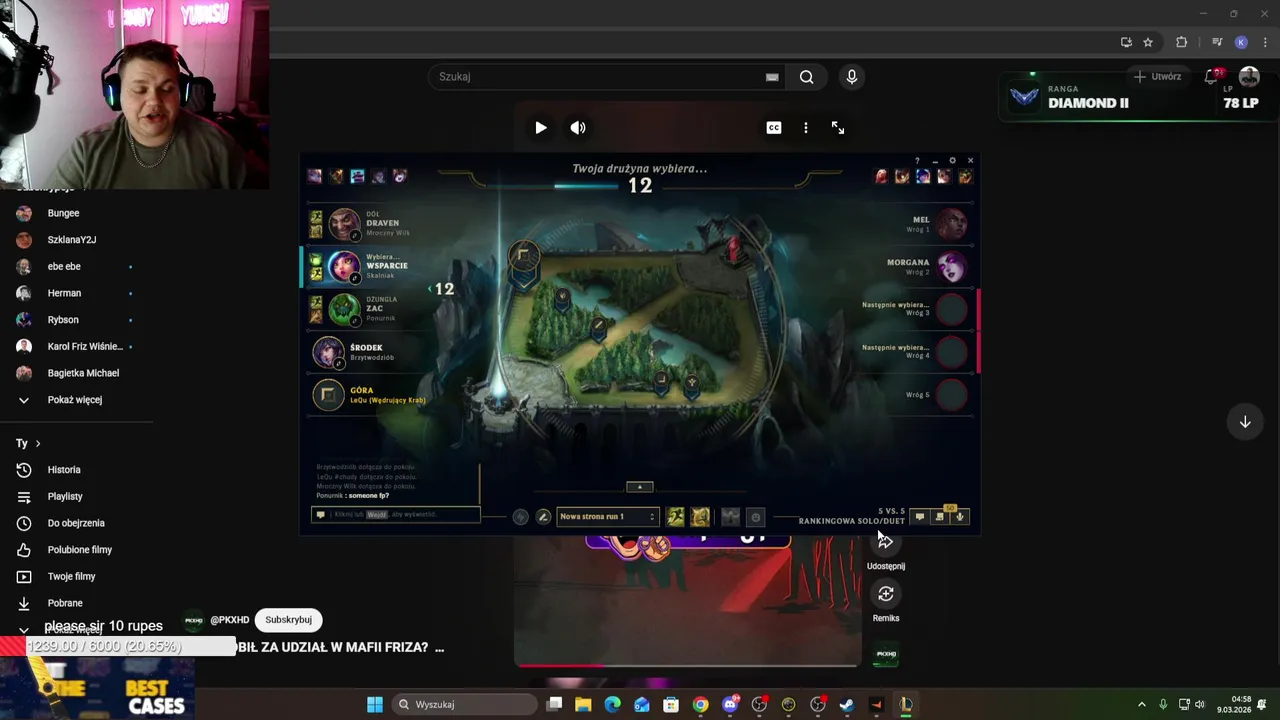This screenshot has height=720, width=1280.
Task: Mute the YouTube video volume
Action: point(578,128)
